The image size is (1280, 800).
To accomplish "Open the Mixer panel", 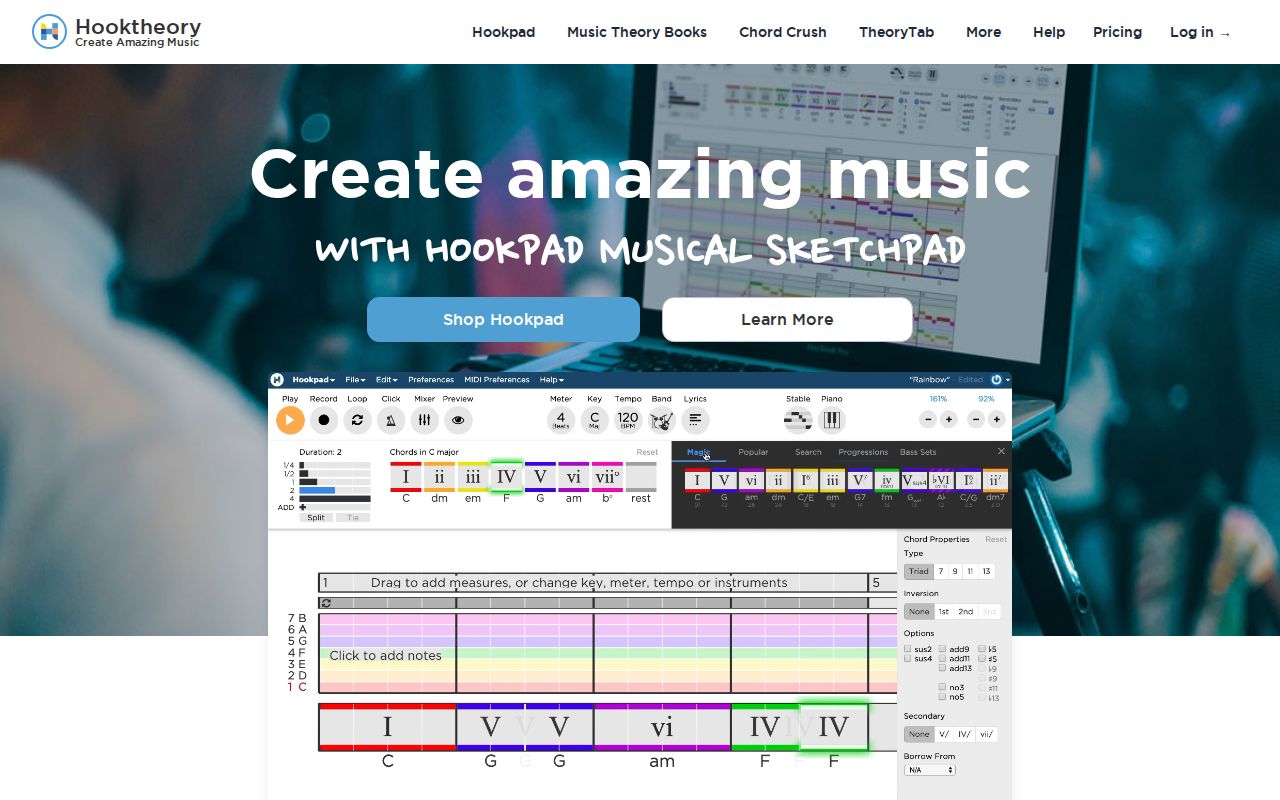I will (424, 420).
